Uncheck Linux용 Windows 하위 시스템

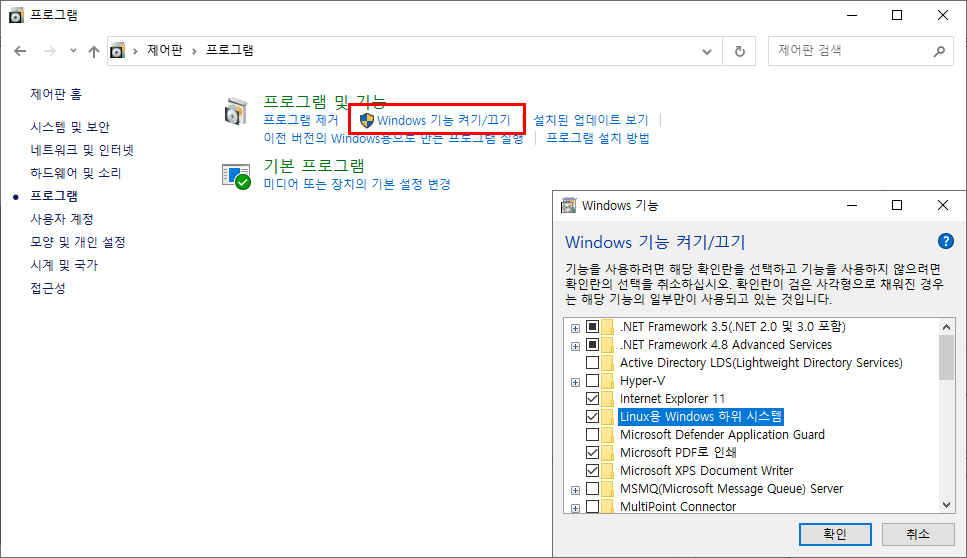pyautogui.click(x=592, y=417)
